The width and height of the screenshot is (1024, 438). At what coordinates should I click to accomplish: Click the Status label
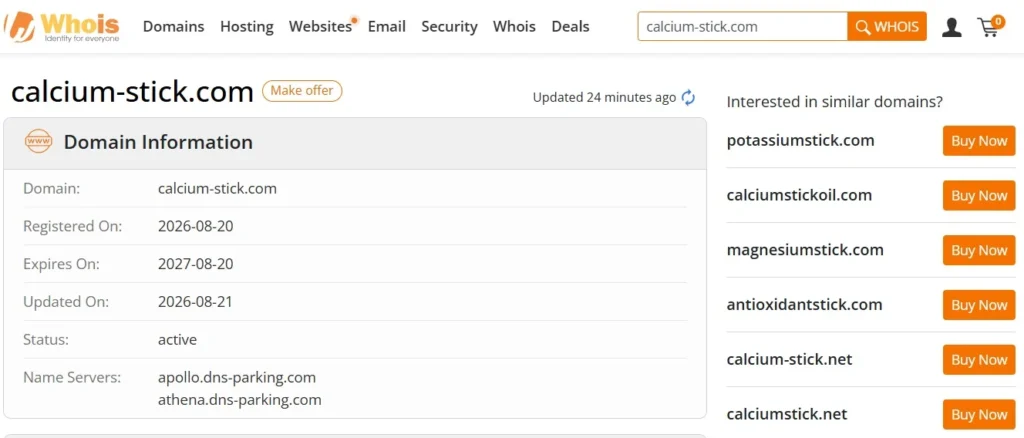tap(46, 339)
